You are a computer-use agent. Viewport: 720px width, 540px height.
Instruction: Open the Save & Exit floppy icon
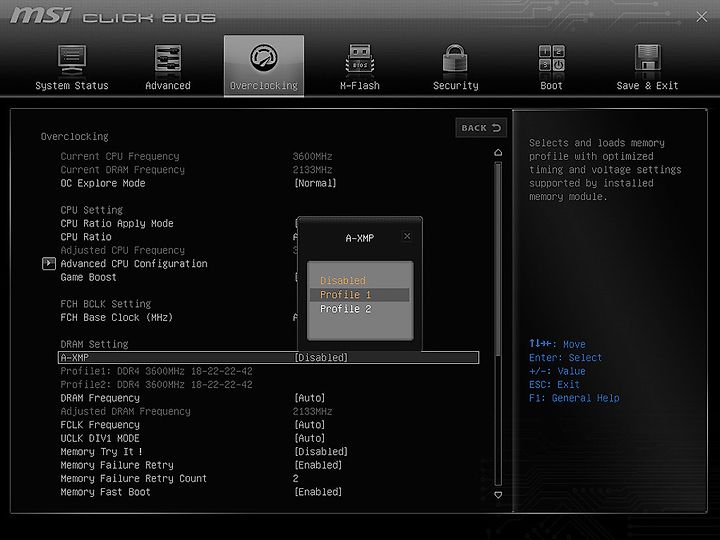647,58
